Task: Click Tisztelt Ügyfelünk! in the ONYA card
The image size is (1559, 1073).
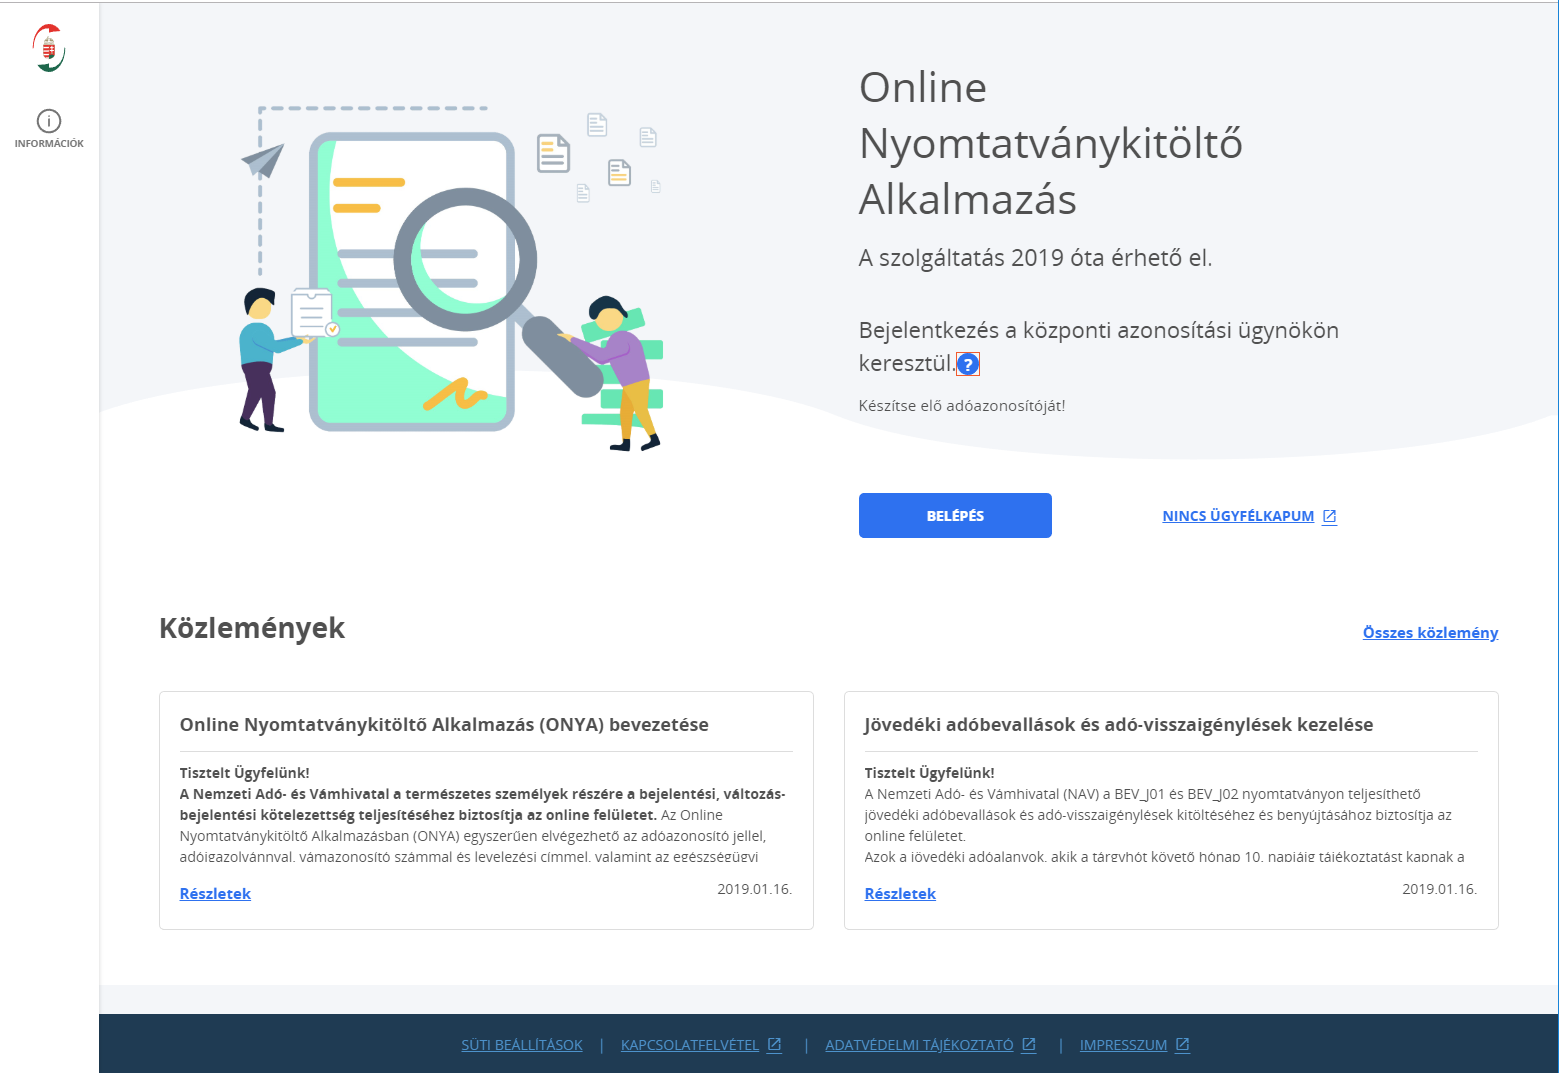Action: (245, 773)
